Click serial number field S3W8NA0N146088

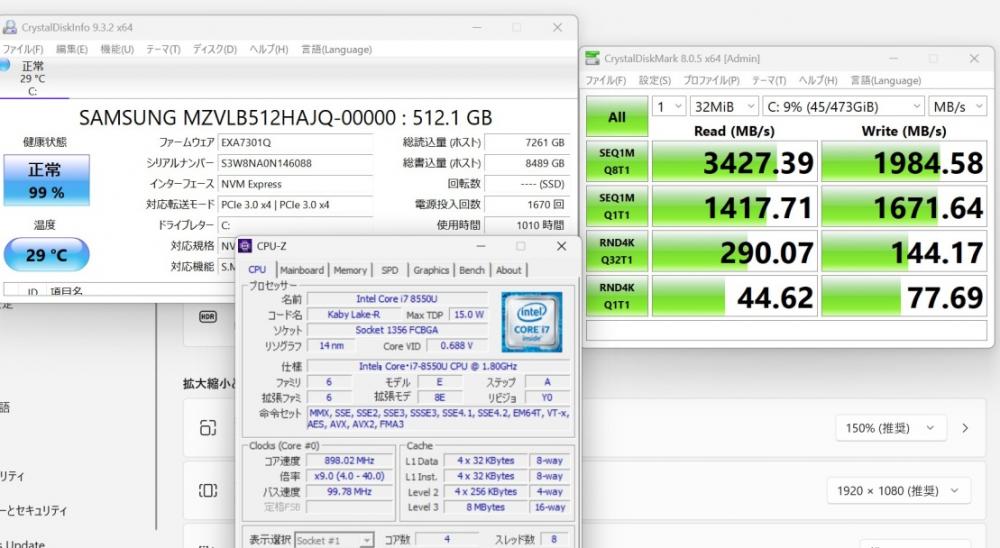pyautogui.click(x=295, y=163)
